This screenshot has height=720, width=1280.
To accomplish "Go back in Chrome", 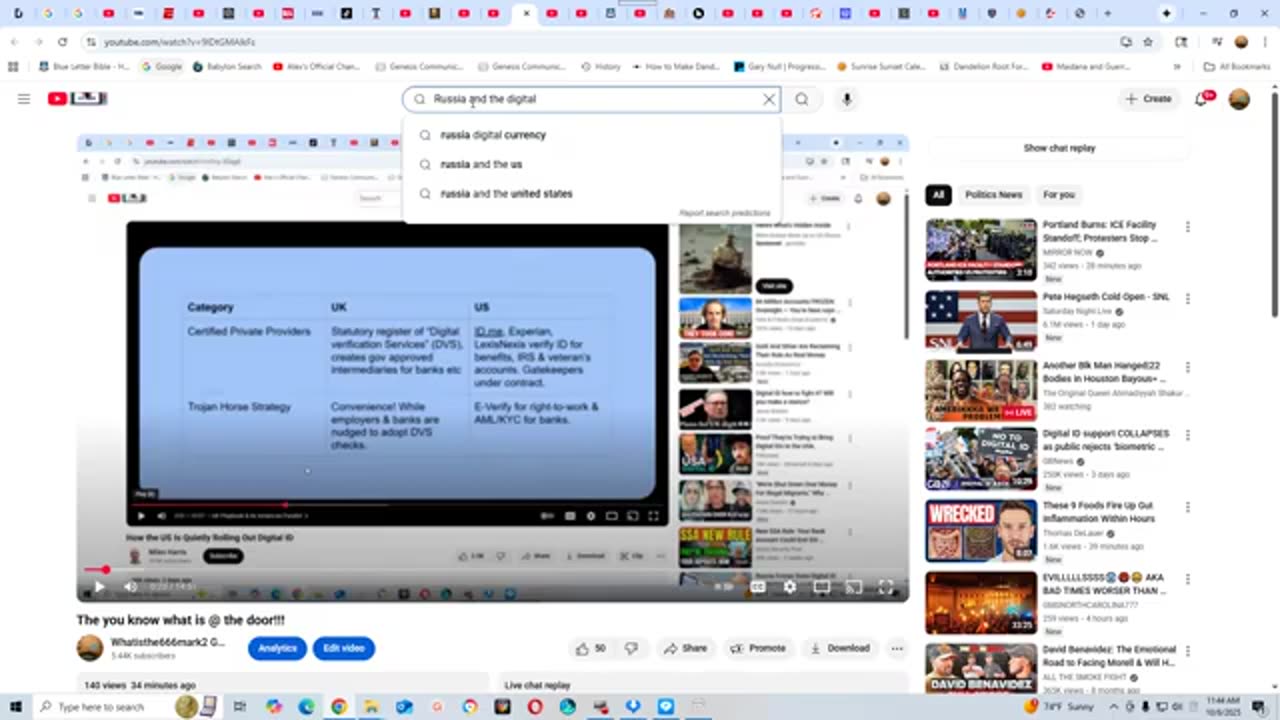I will (14, 42).
